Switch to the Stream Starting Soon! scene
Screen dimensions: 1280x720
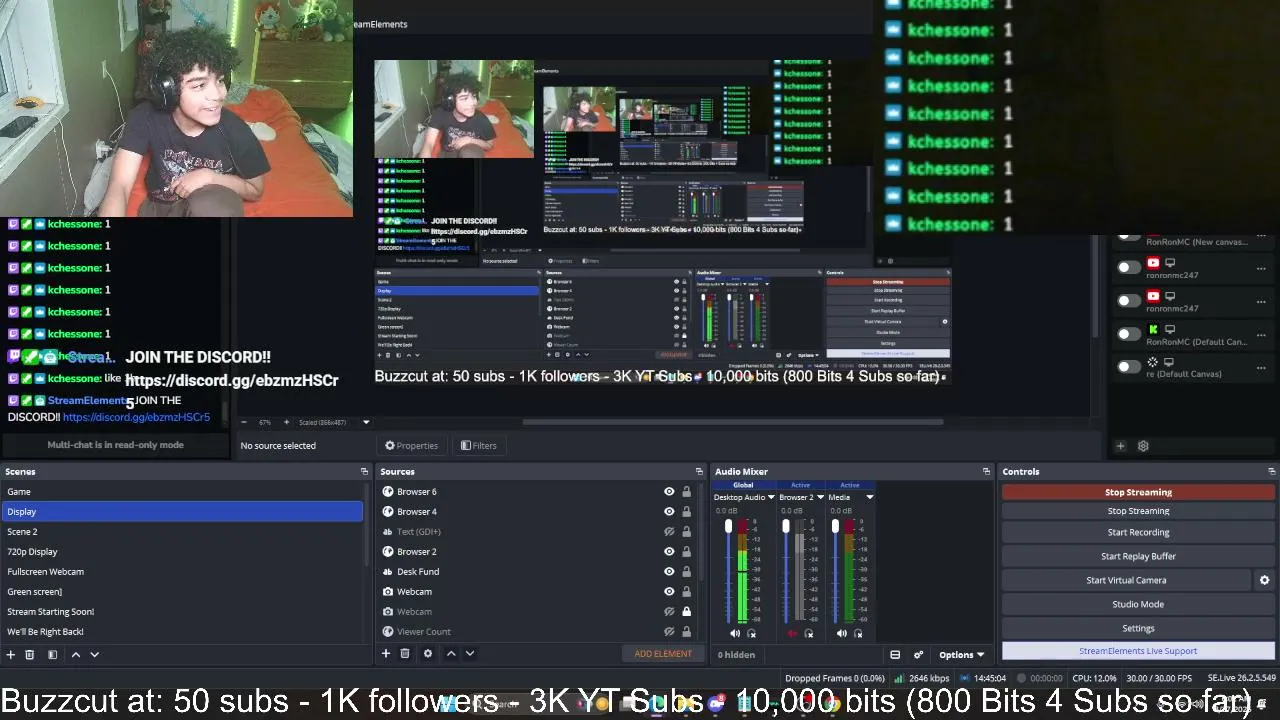pyautogui.click(x=182, y=612)
